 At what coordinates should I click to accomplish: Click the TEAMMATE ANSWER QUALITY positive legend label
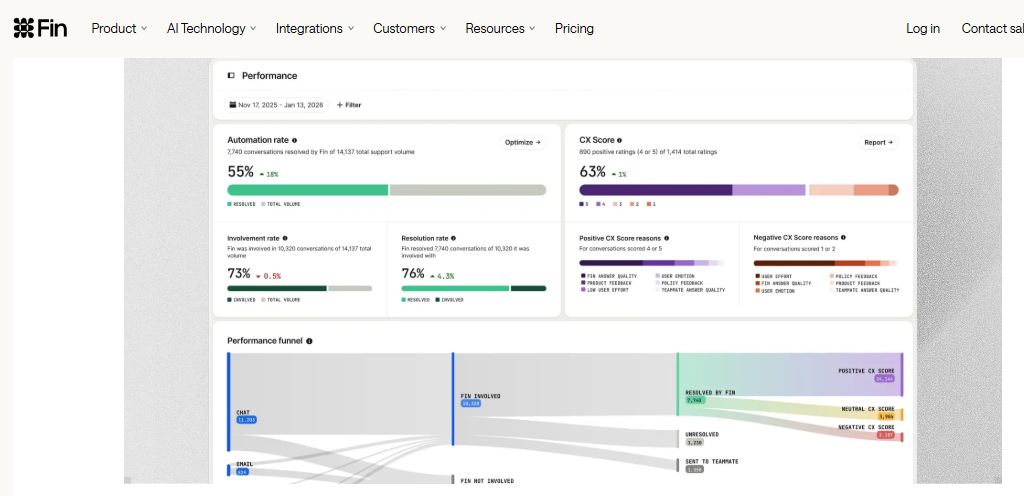[694, 290]
